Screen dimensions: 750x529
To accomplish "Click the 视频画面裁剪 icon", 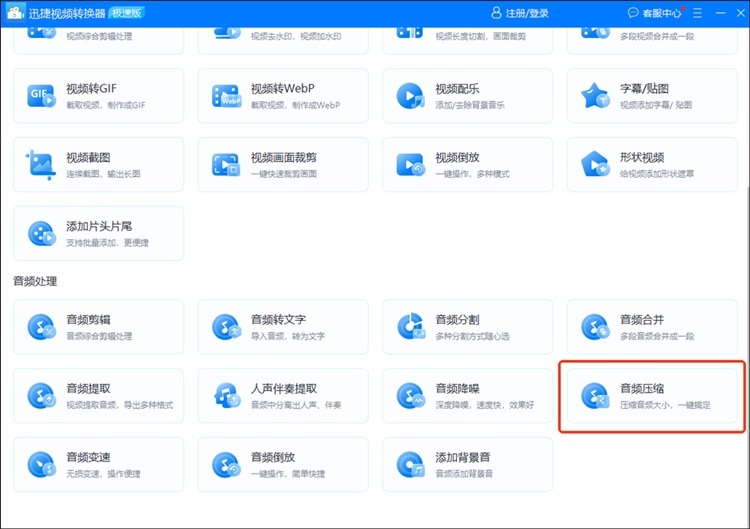I will coord(226,165).
